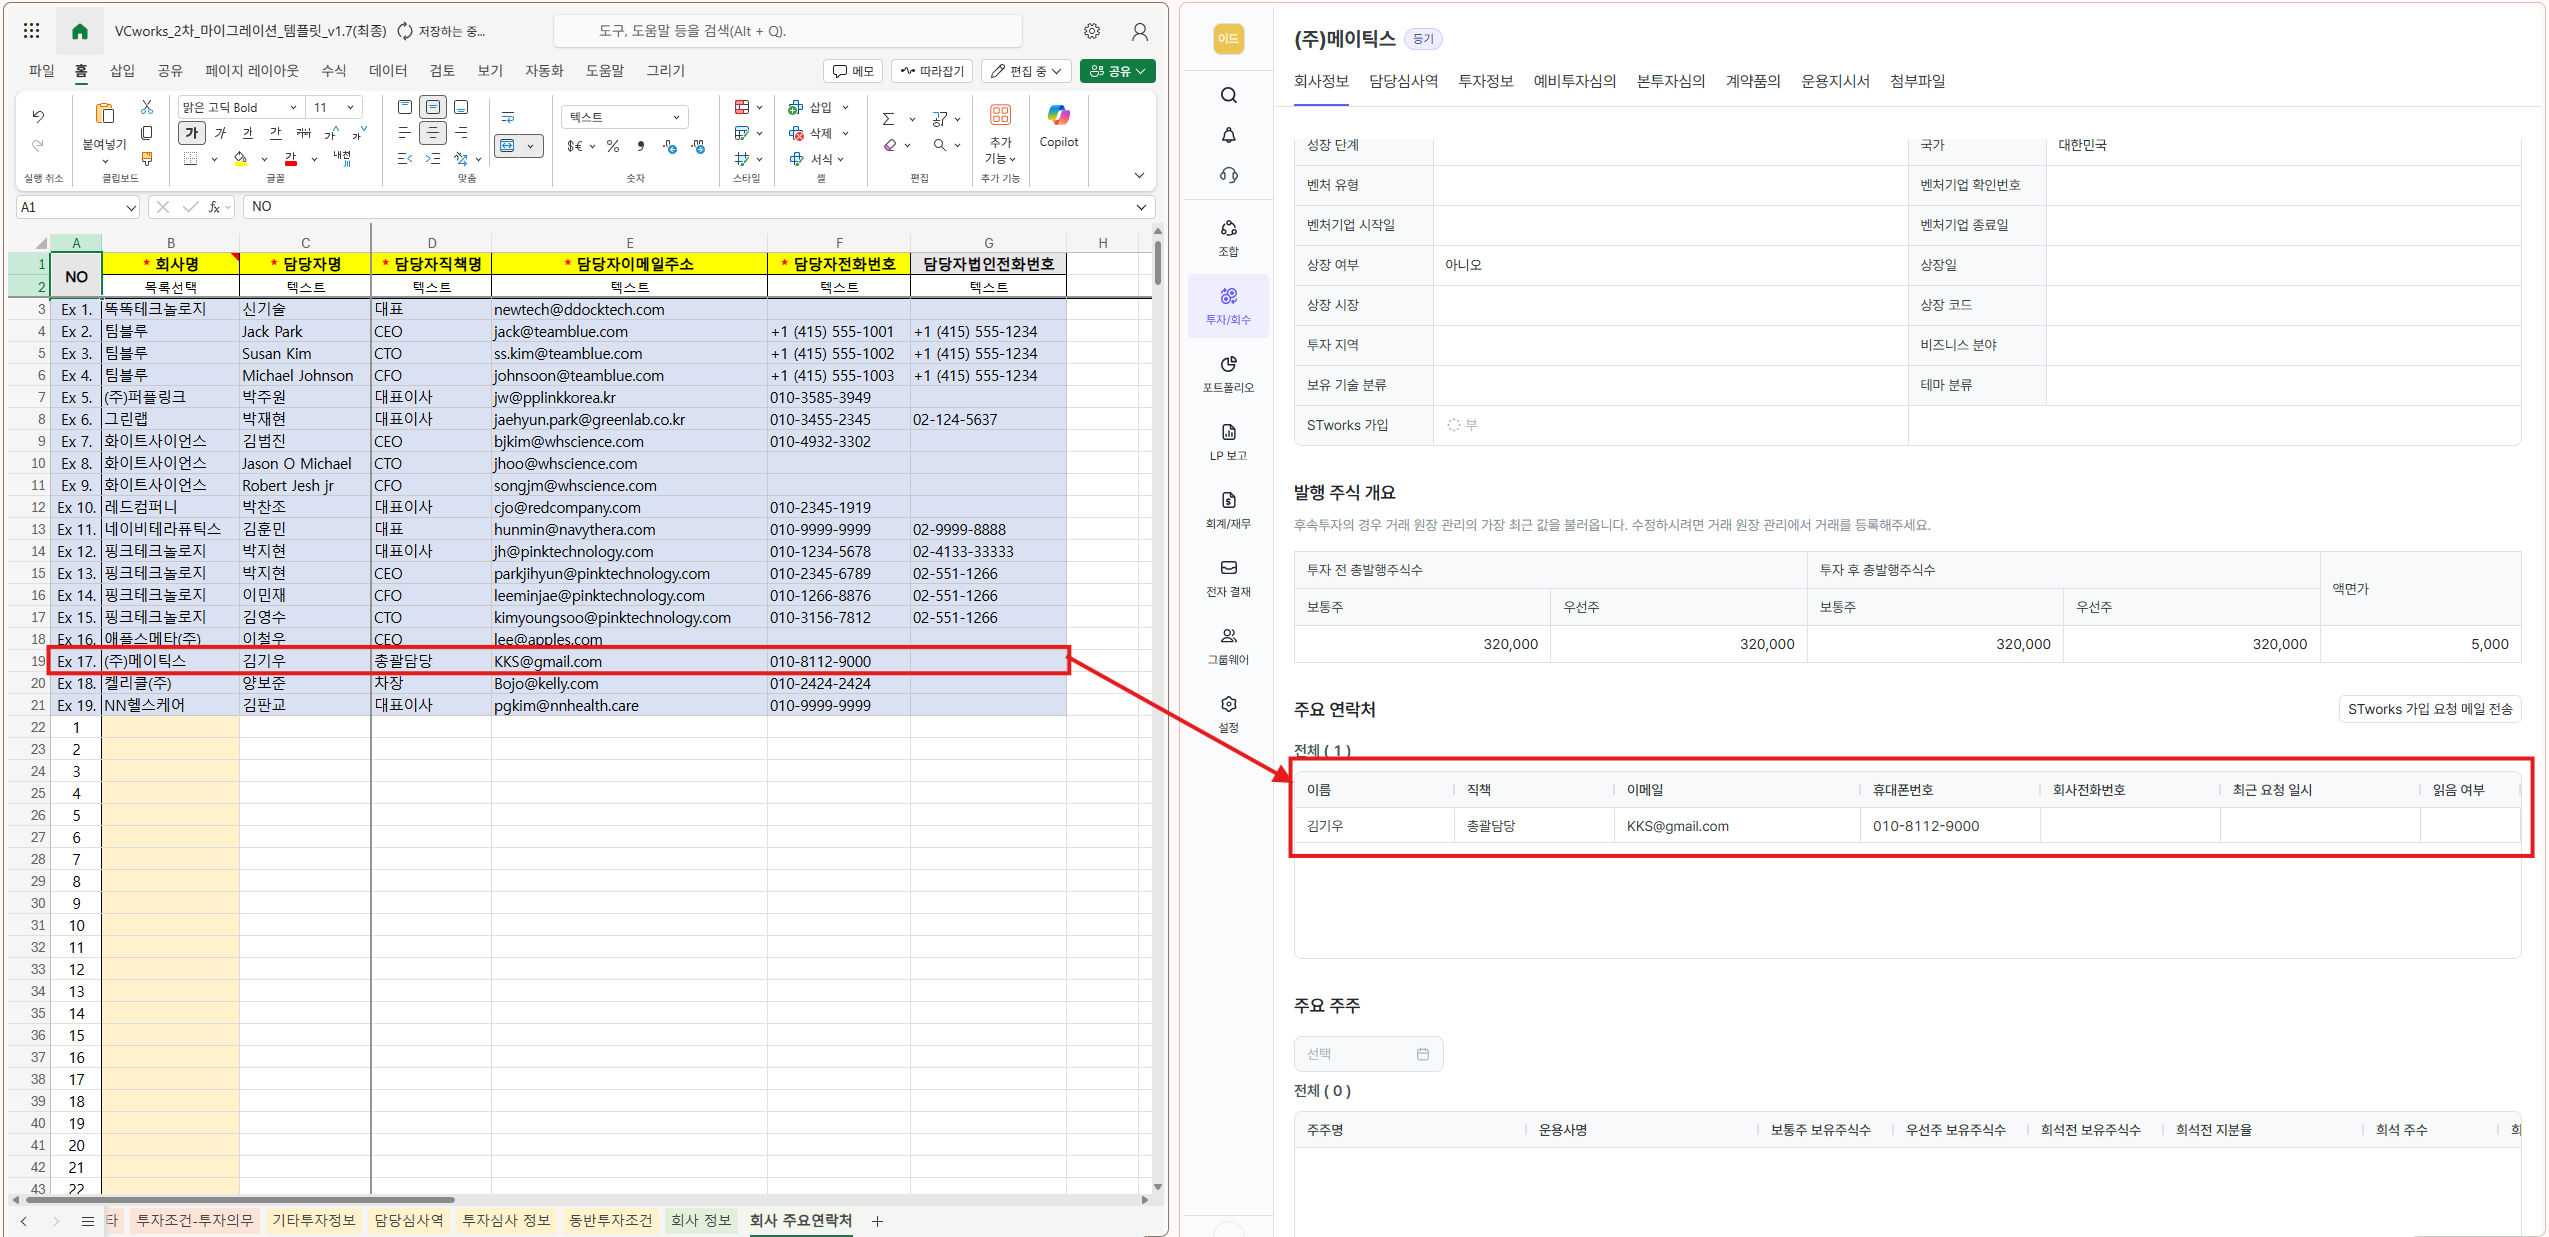Toggle bold 가 formatting button
Screen dimensions: 2549x1237
[x=191, y=133]
